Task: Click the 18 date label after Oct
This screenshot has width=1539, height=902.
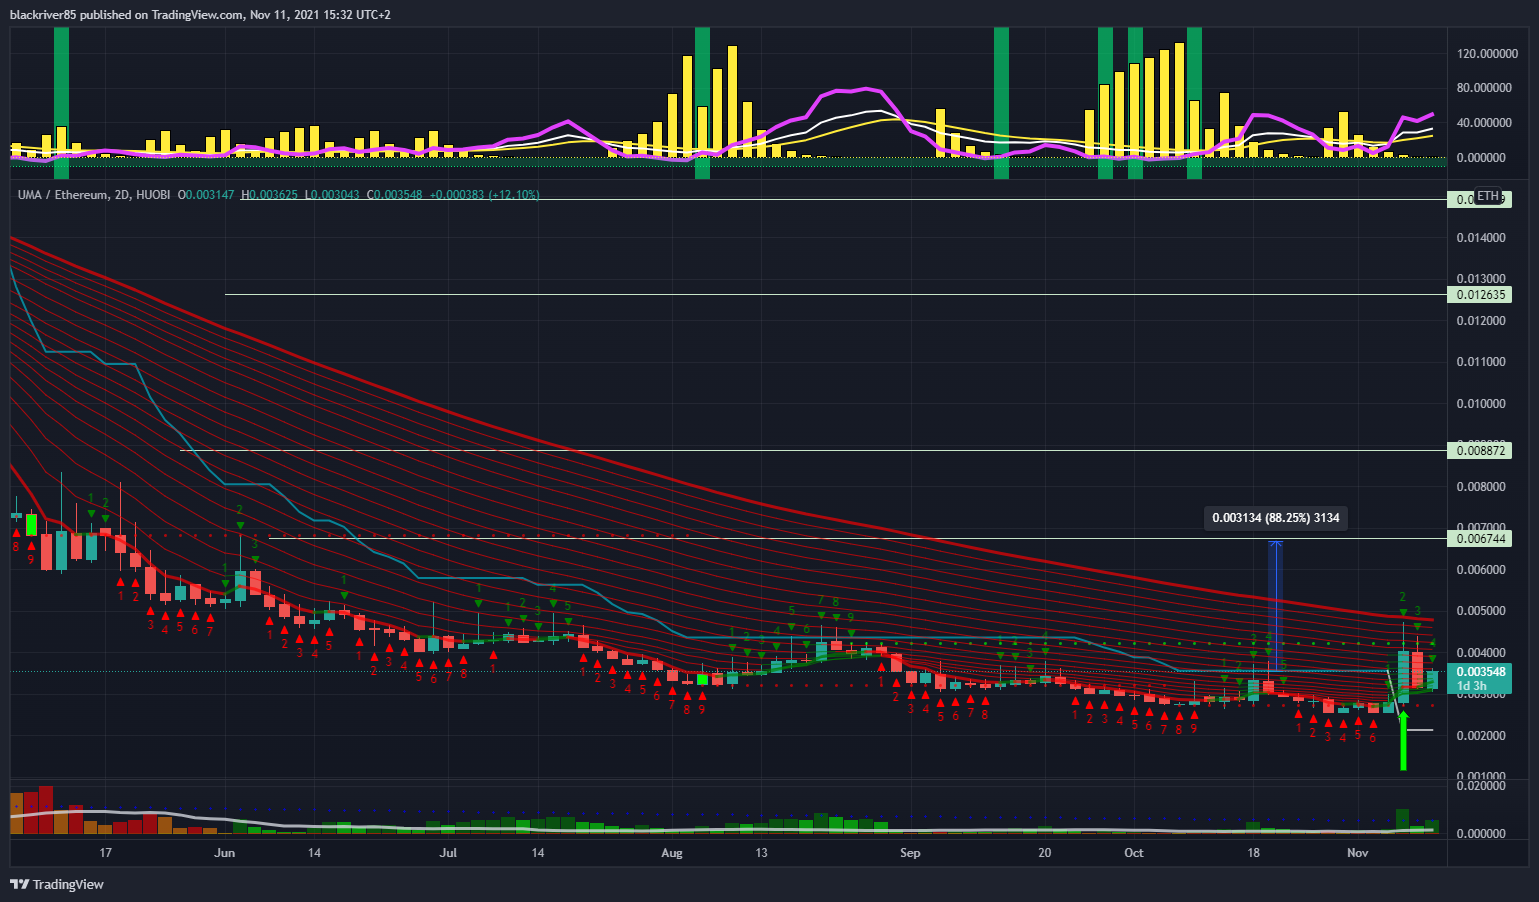Action: coord(1254,853)
